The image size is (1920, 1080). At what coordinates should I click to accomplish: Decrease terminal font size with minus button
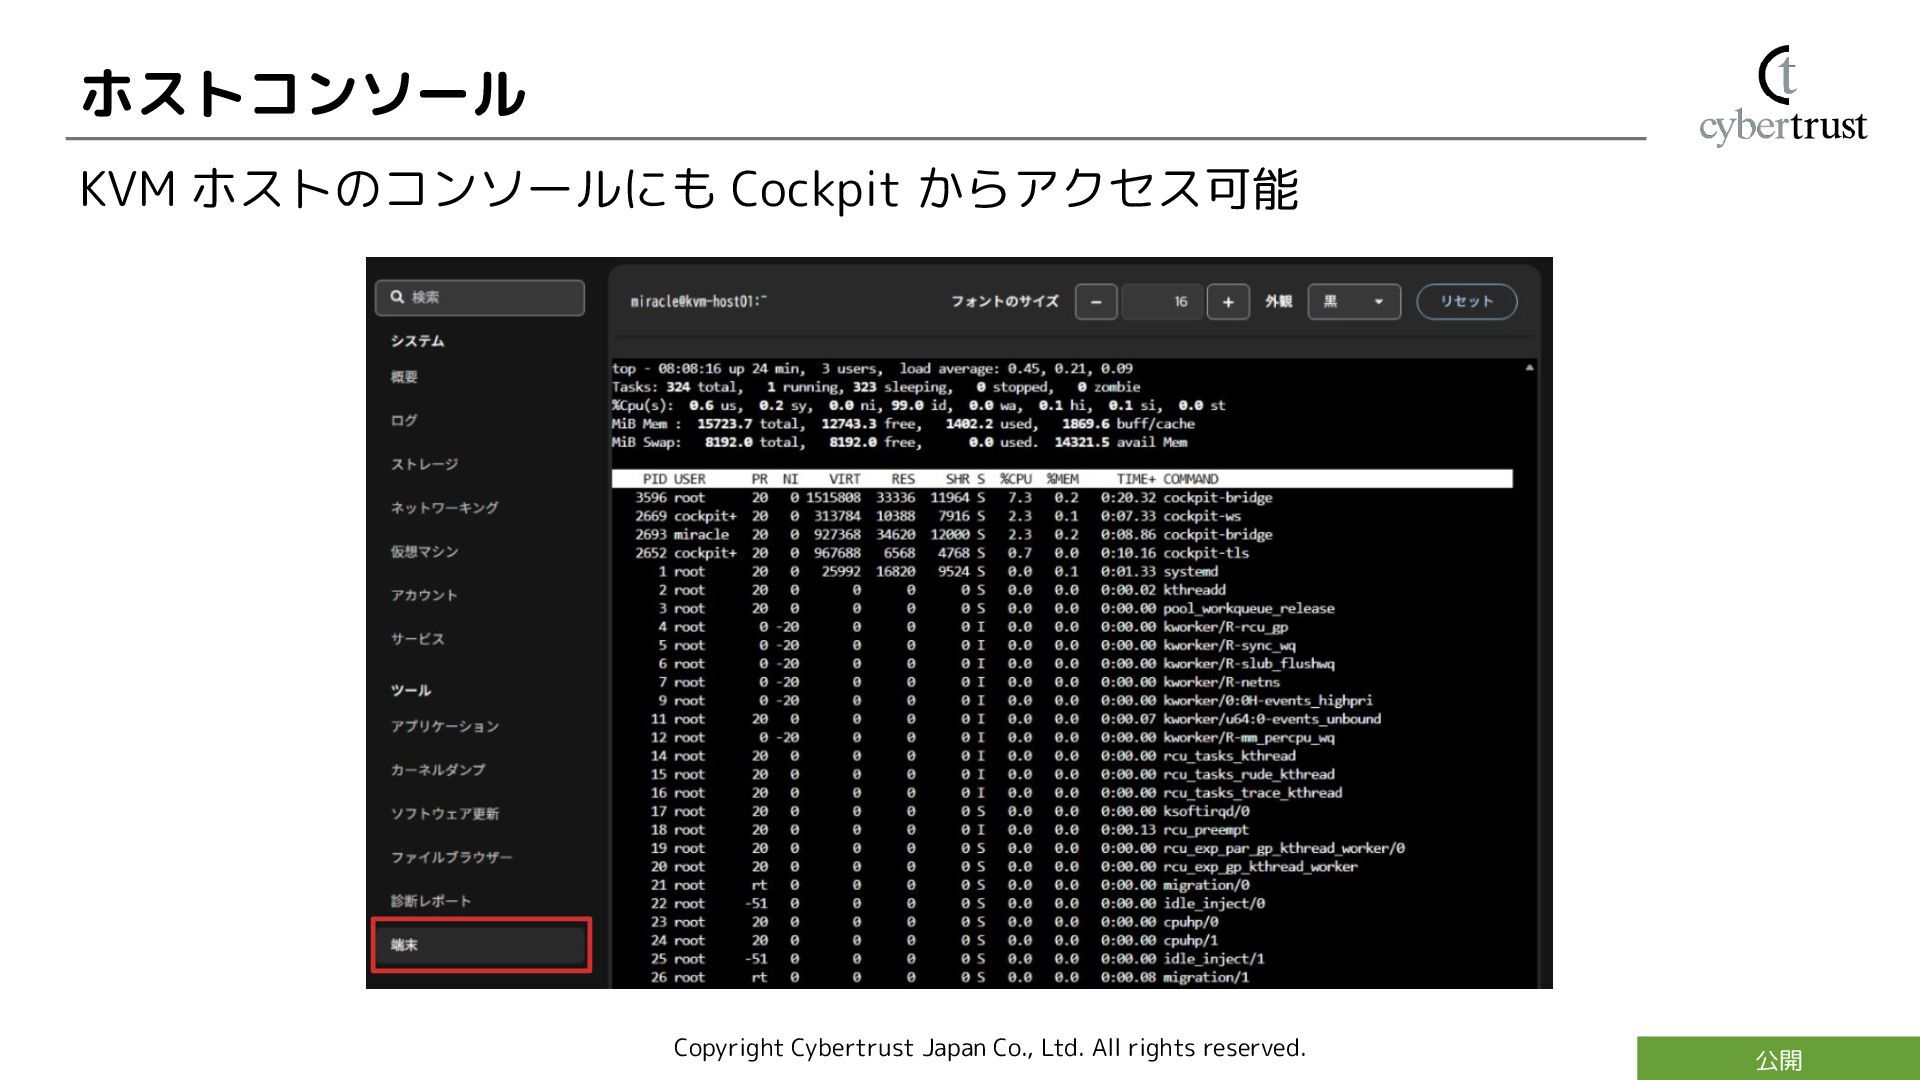click(1096, 302)
